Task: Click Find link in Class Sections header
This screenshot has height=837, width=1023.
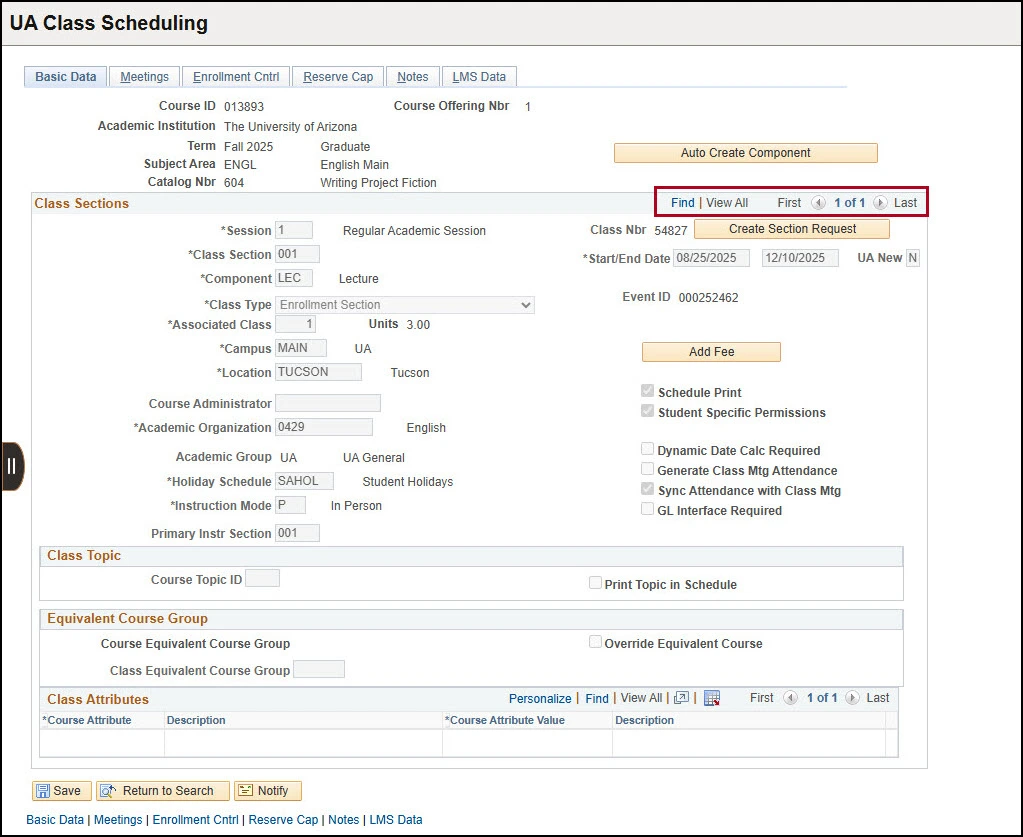Action: pyautogui.click(x=682, y=203)
